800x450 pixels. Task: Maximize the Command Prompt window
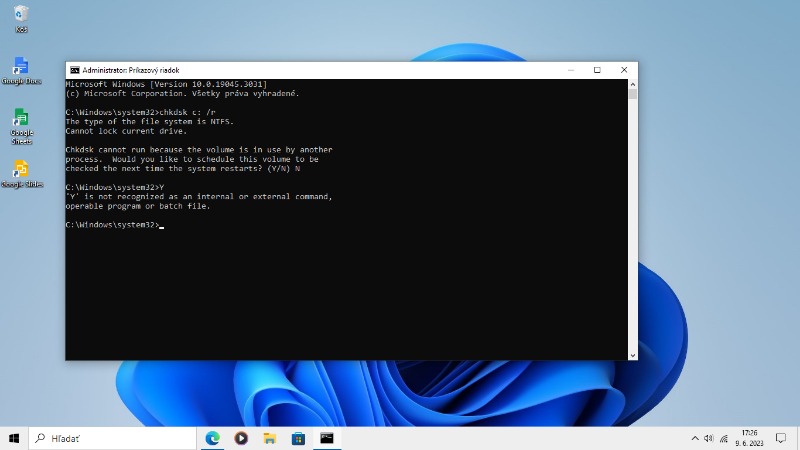pos(597,70)
